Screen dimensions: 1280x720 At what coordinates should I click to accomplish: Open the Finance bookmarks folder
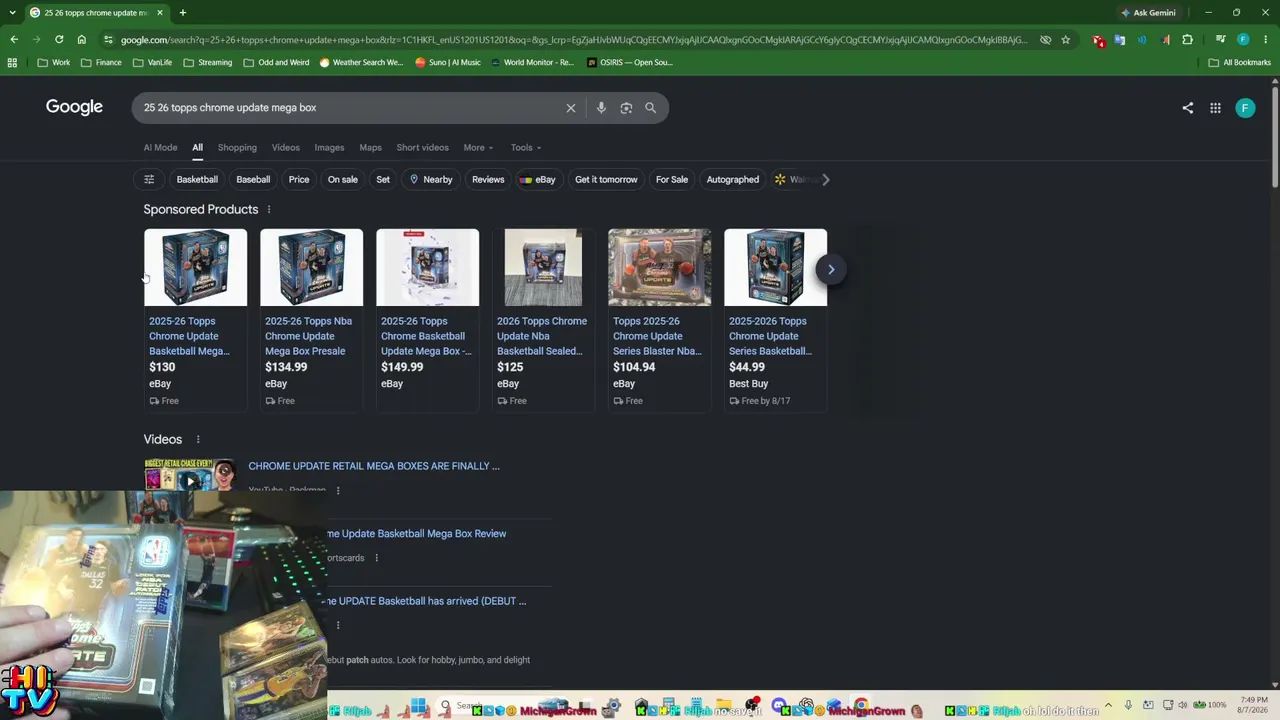(x=101, y=62)
